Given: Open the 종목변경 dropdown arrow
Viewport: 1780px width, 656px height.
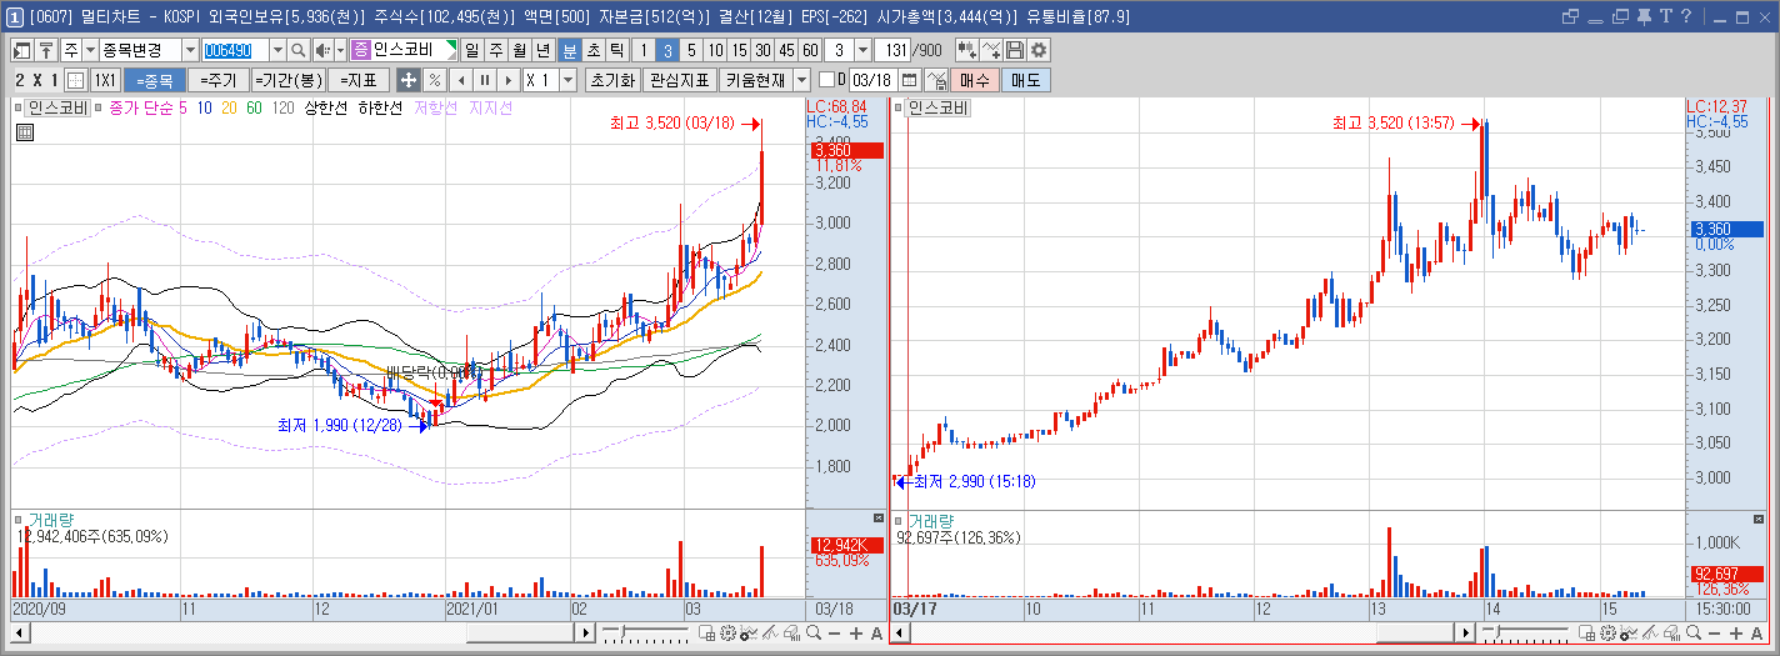Looking at the screenshot, I should [190, 50].
